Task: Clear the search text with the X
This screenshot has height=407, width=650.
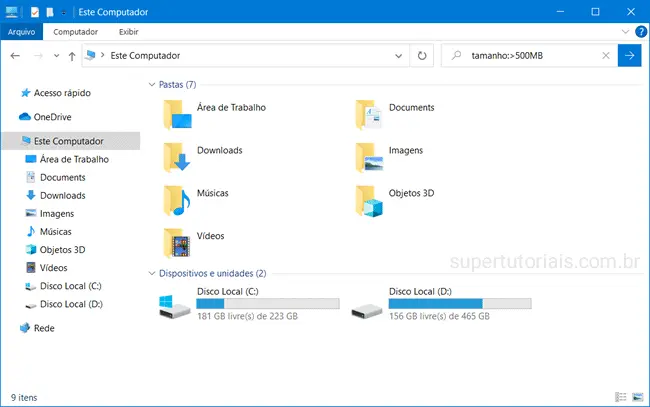Action: tap(606, 56)
